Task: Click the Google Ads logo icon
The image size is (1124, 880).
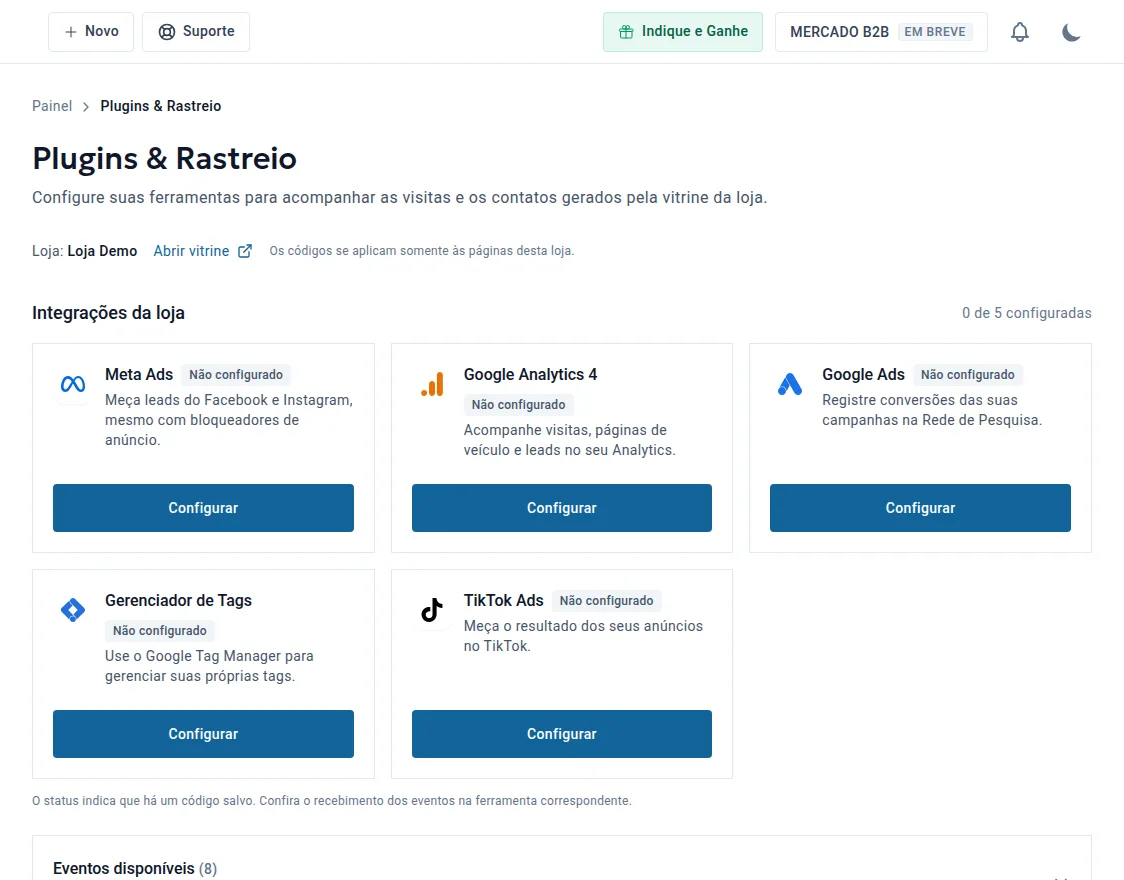Action: [790, 384]
